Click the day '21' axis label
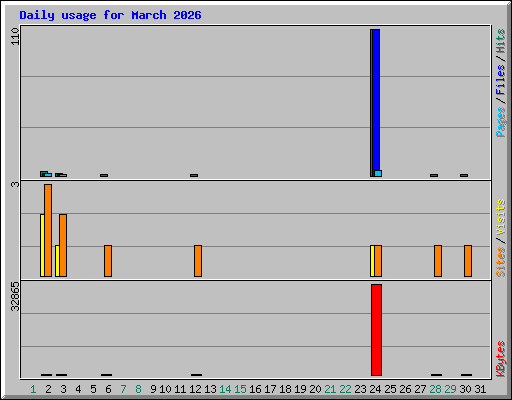 point(330,389)
